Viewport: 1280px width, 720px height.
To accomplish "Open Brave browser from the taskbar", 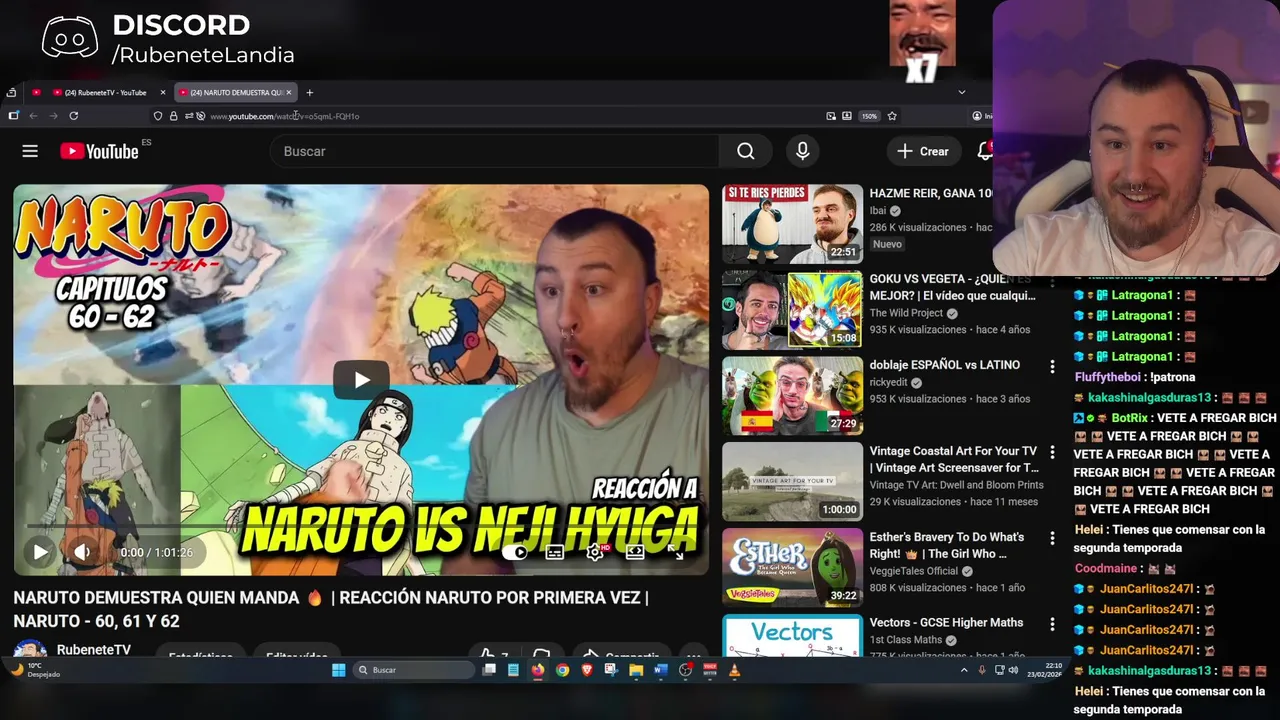I will pos(587,670).
